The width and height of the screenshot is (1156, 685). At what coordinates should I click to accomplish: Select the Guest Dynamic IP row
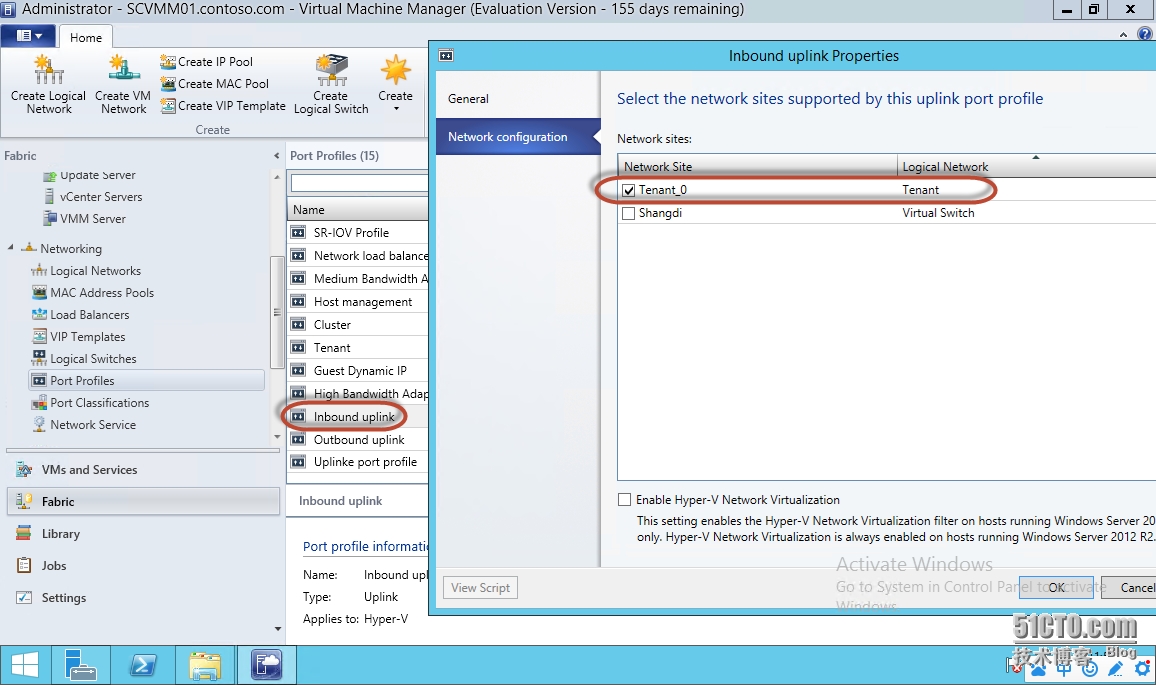358,371
